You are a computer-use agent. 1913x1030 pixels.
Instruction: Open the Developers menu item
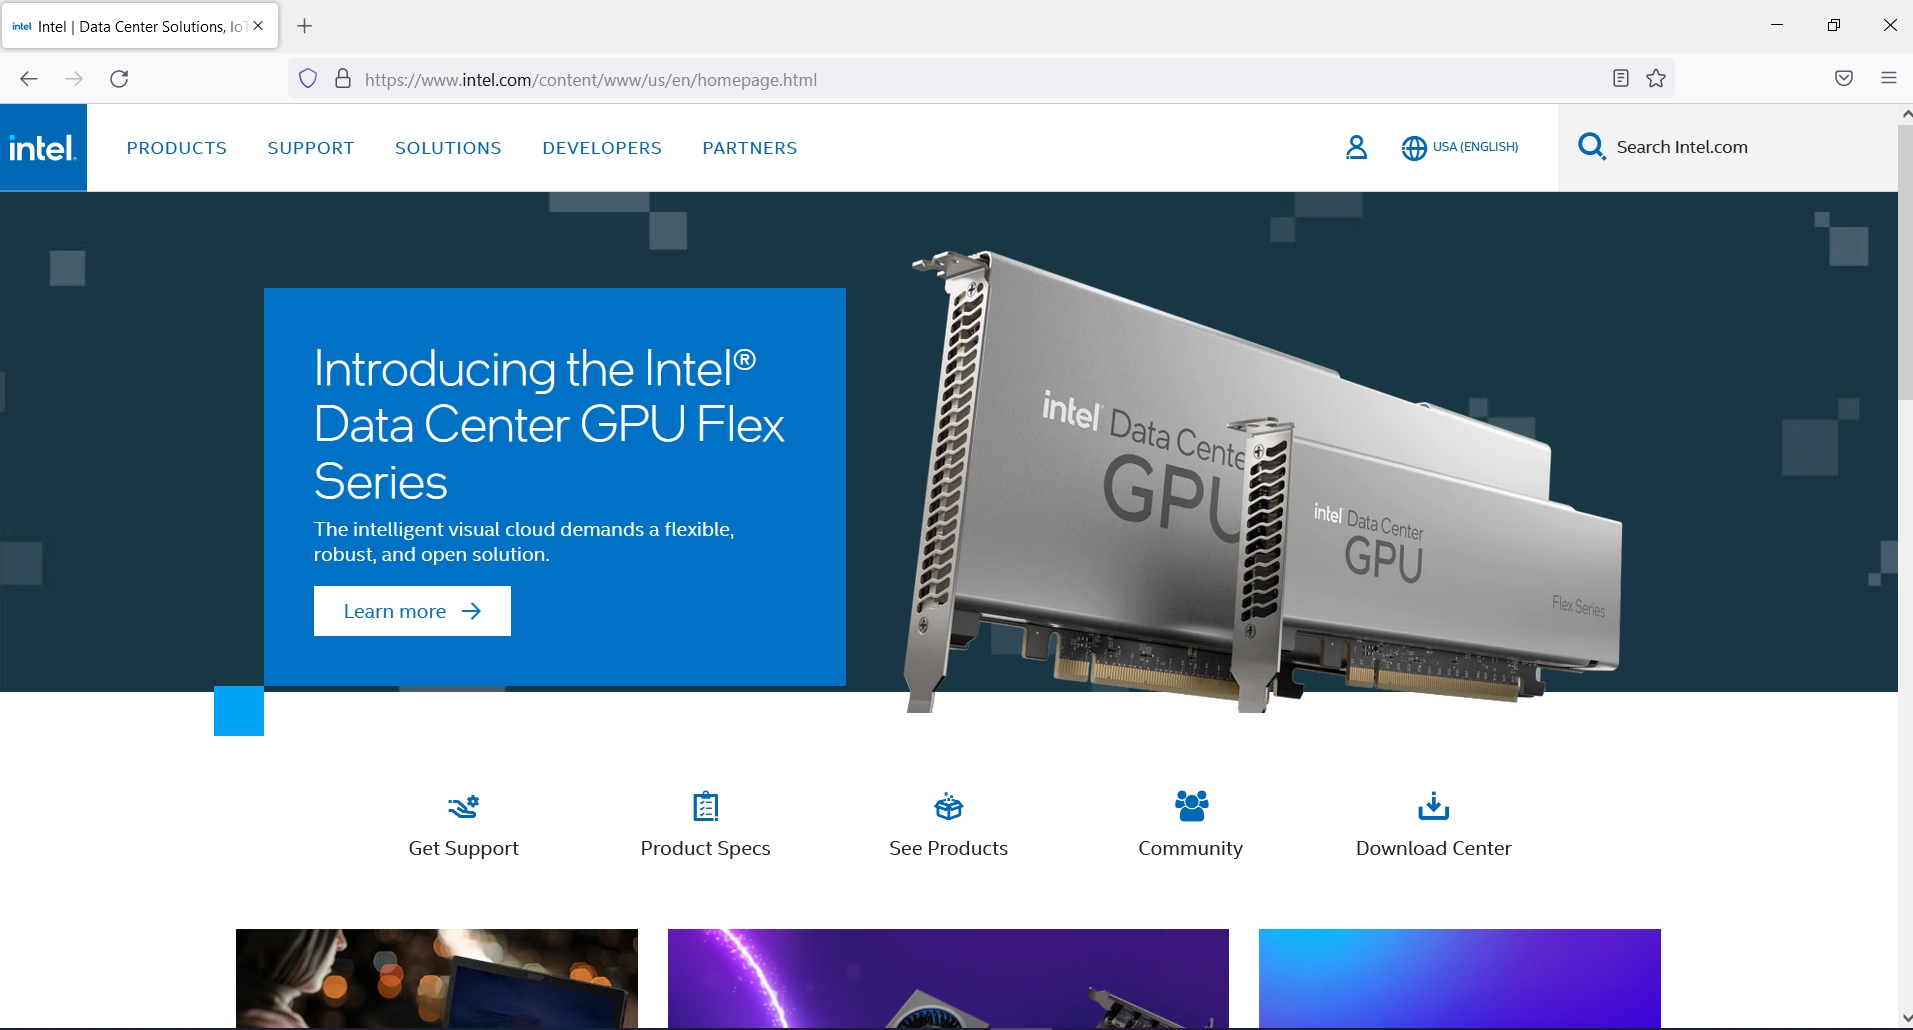click(x=601, y=147)
